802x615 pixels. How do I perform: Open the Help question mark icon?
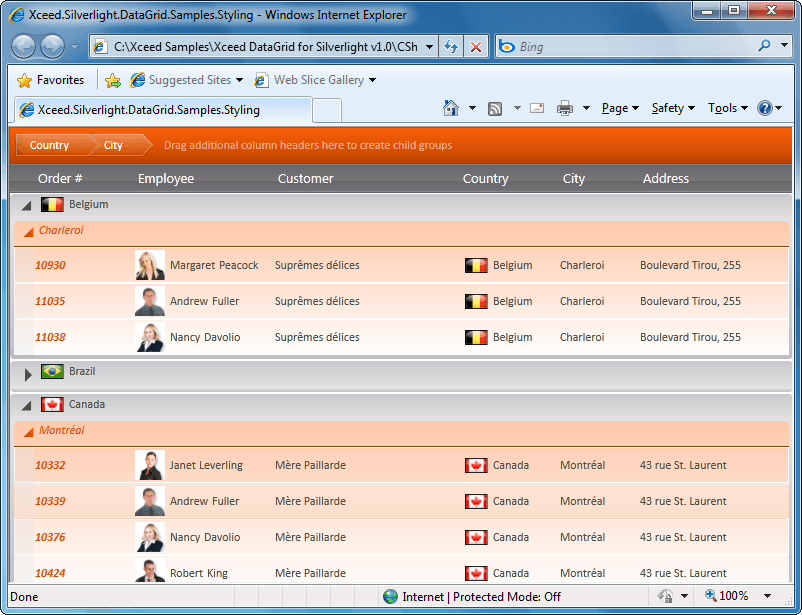click(x=765, y=108)
